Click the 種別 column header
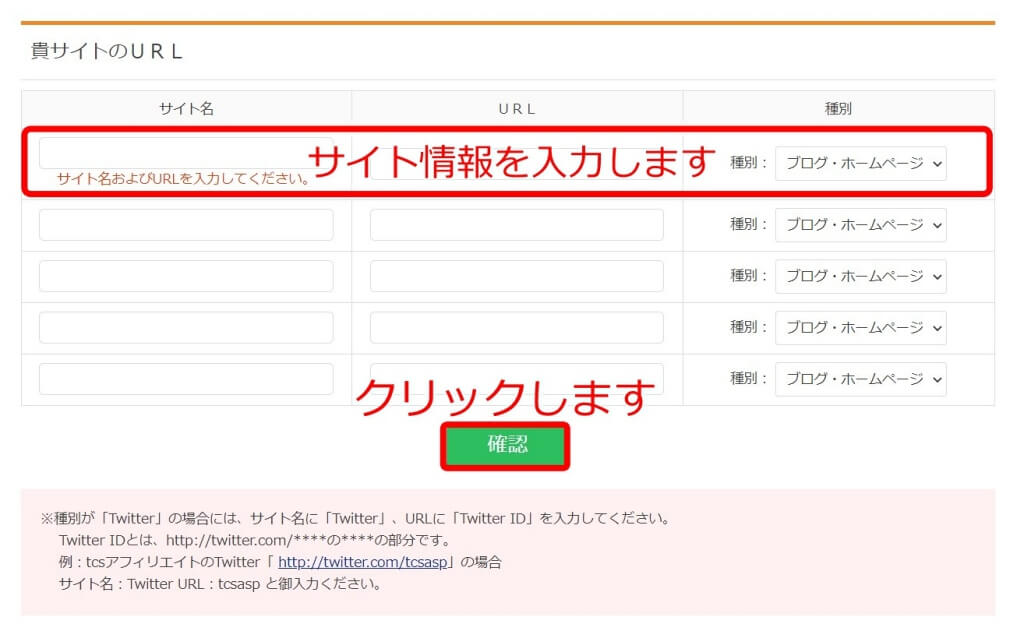Image resolution: width=1024 pixels, height=624 pixels. coord(838,108)
